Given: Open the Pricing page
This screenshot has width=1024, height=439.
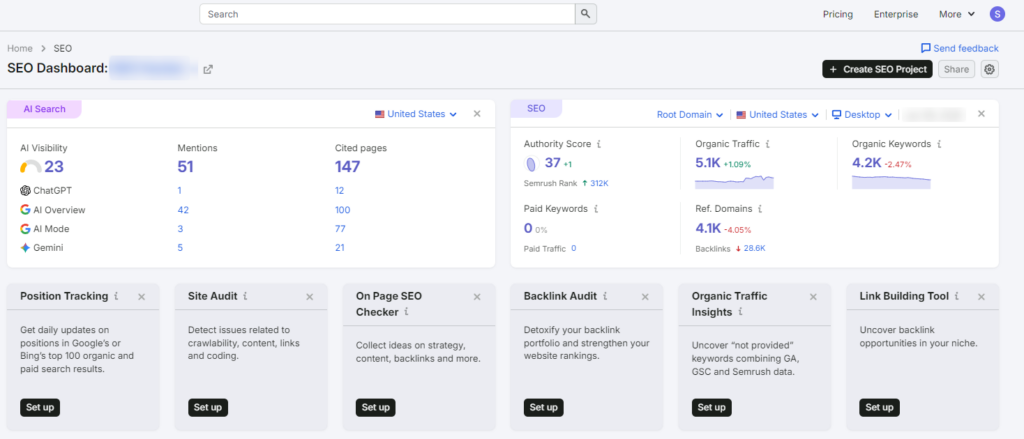Looking at the screenshot, I should point(838,14).
